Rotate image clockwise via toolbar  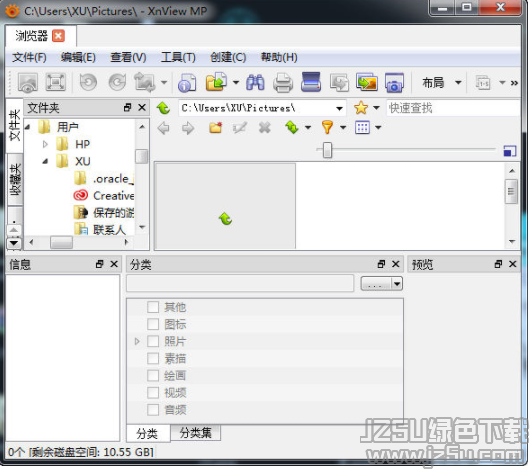(117, 82)
